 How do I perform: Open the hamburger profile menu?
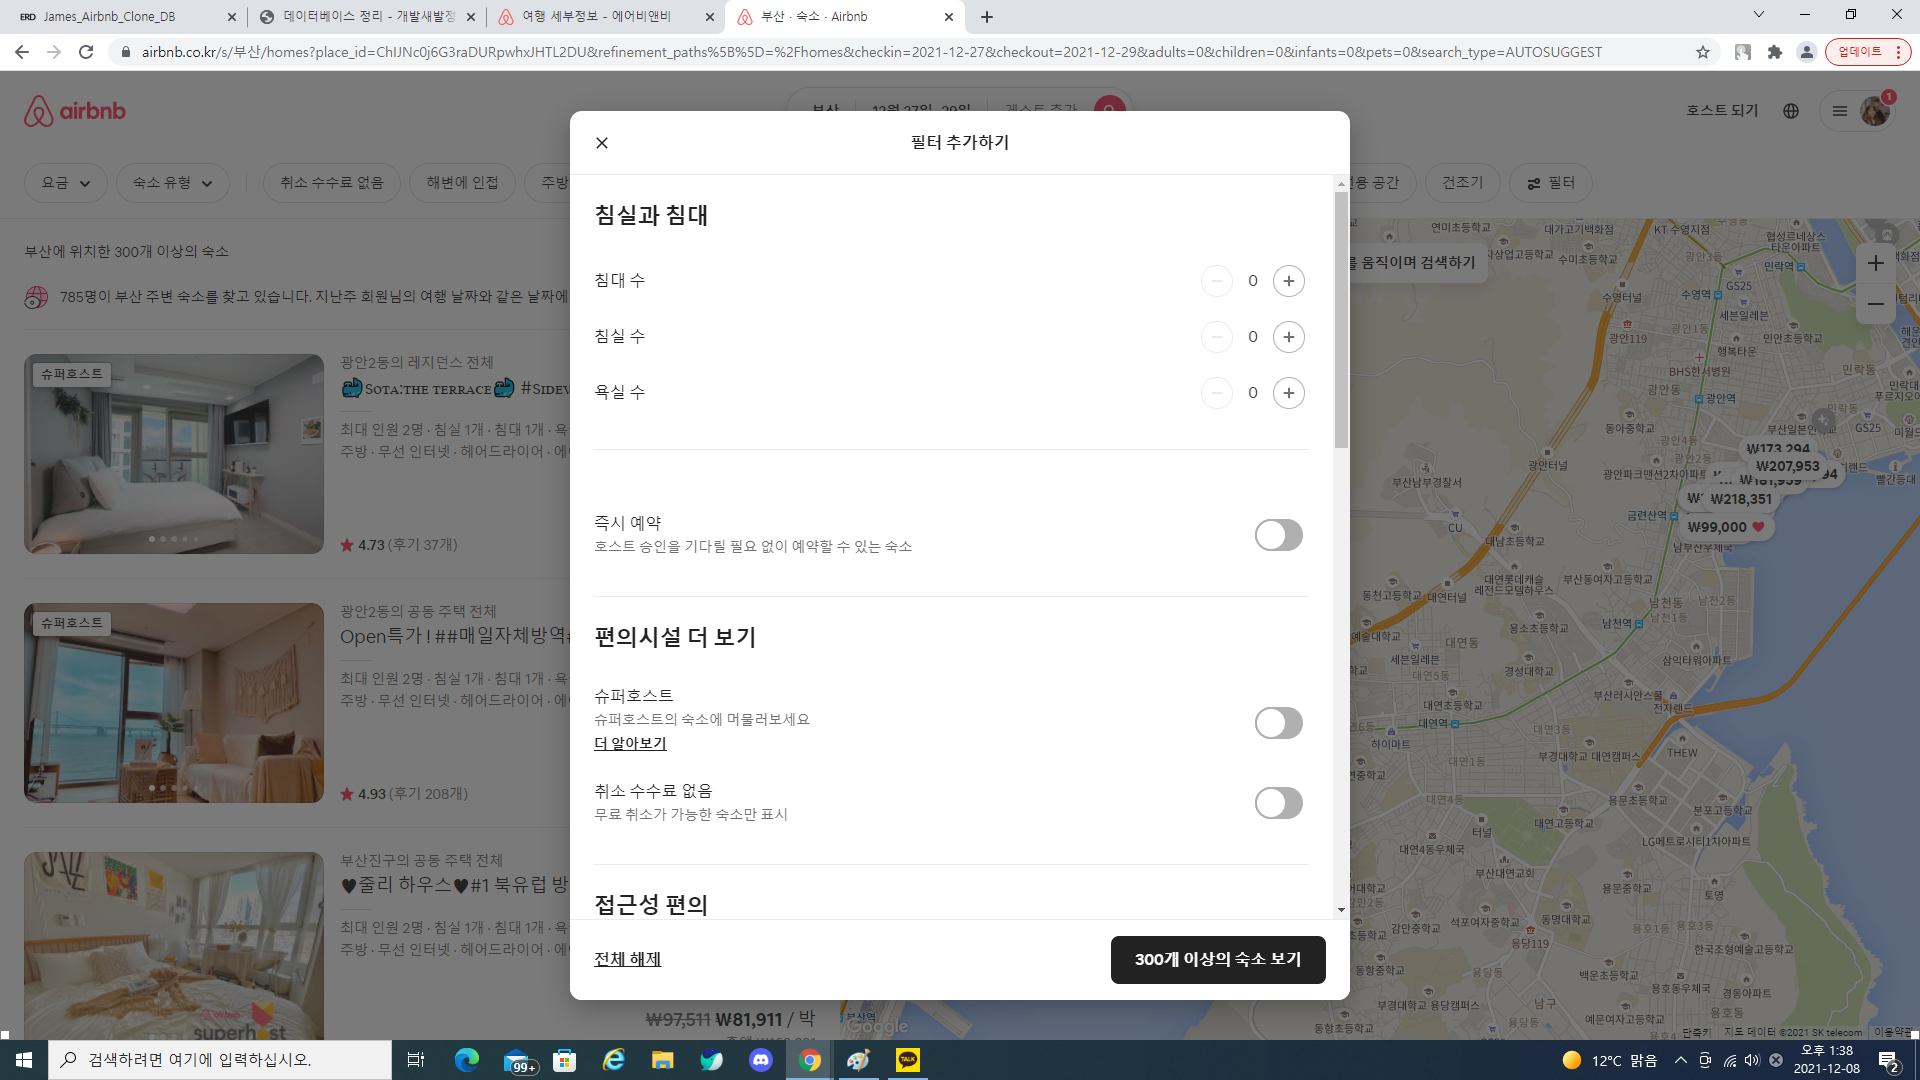click(x=1840, y=111)
